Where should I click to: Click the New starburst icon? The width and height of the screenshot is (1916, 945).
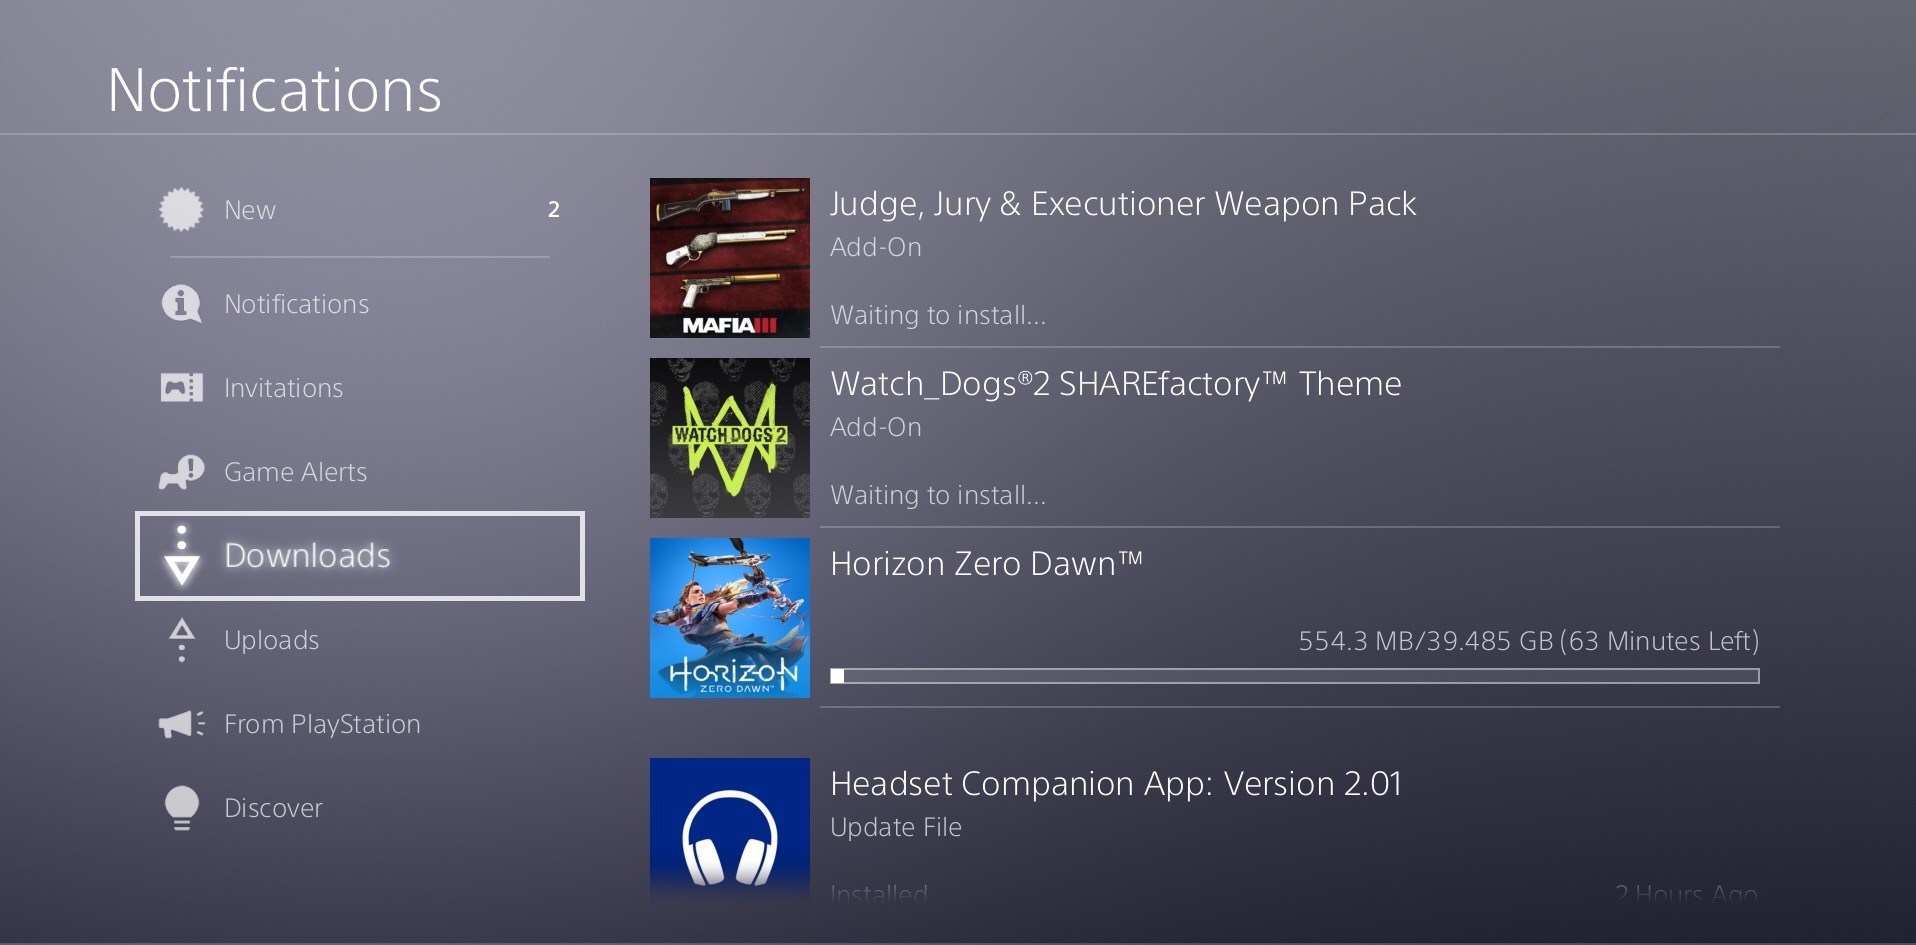181,209
